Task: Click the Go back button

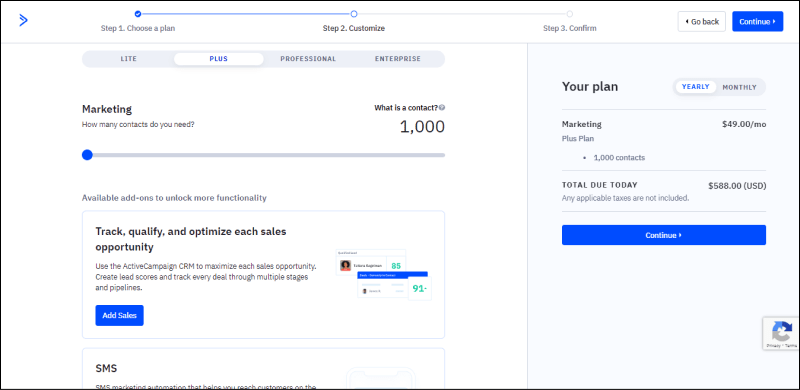Action: click(x=702, y=21)
